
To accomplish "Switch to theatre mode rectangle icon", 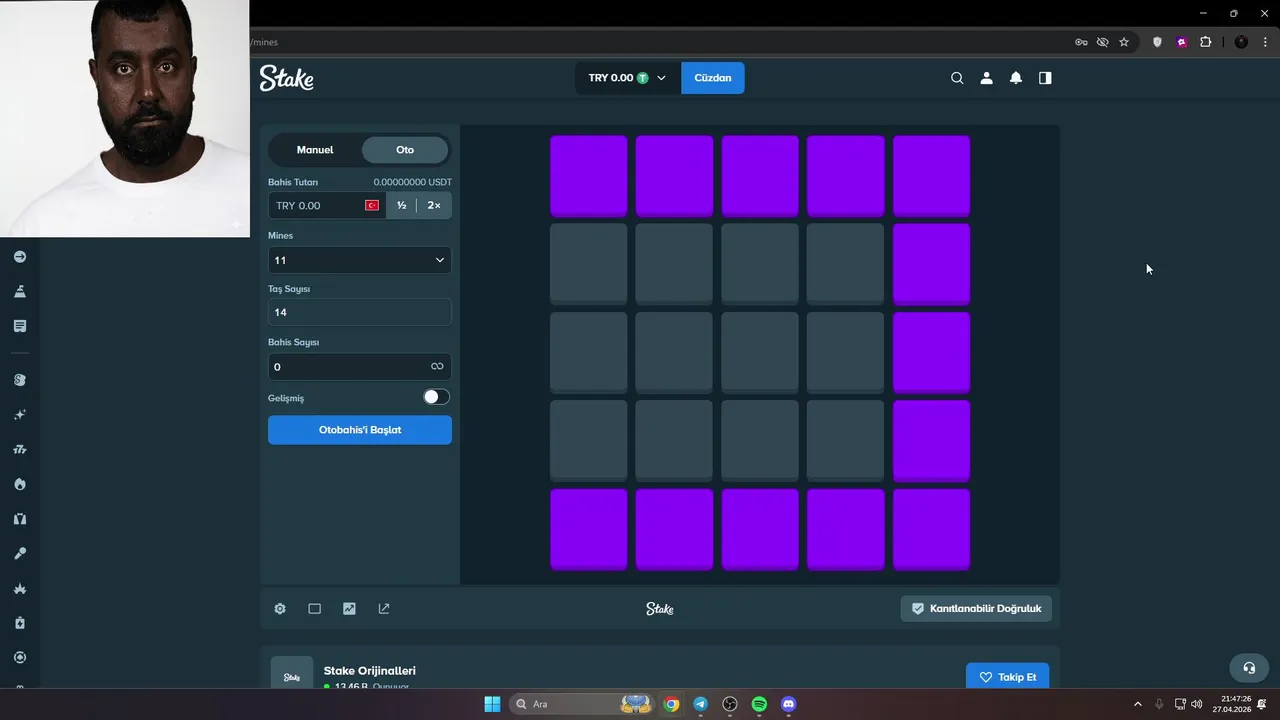I will (314, 608).
